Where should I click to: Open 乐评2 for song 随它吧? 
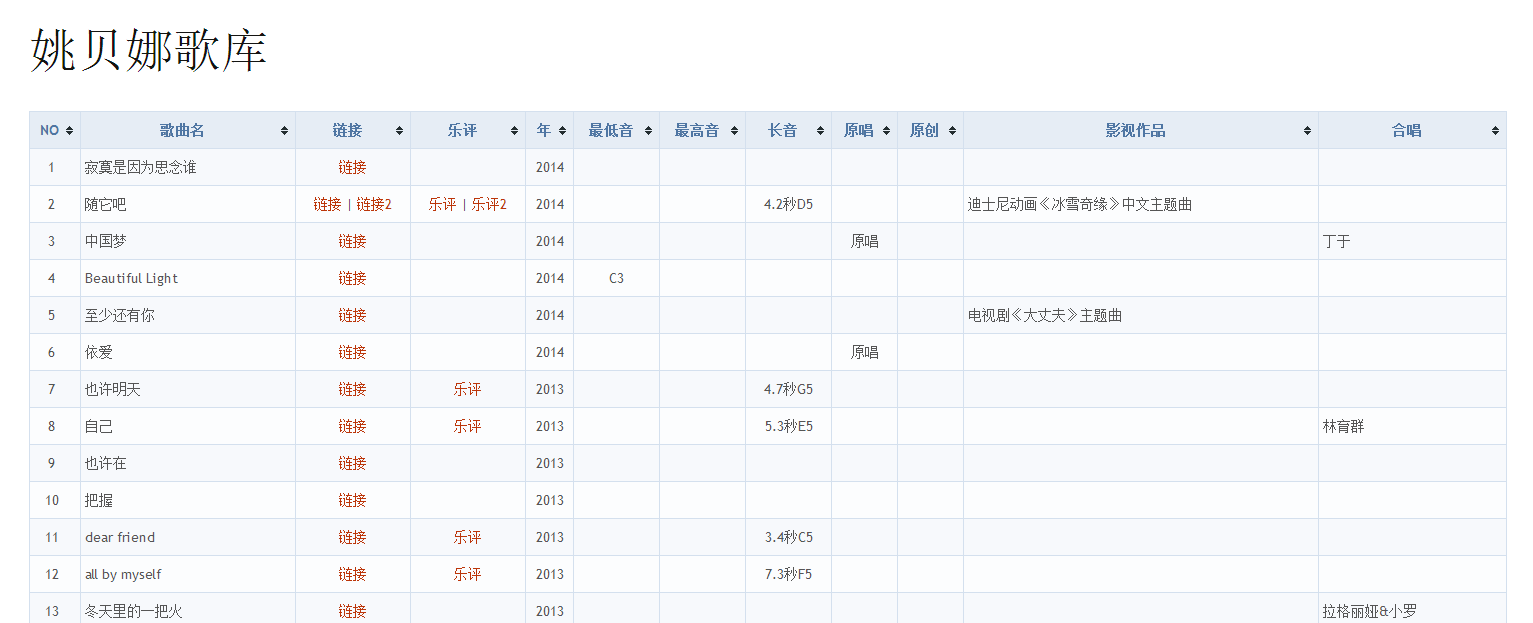pos(489,205)
